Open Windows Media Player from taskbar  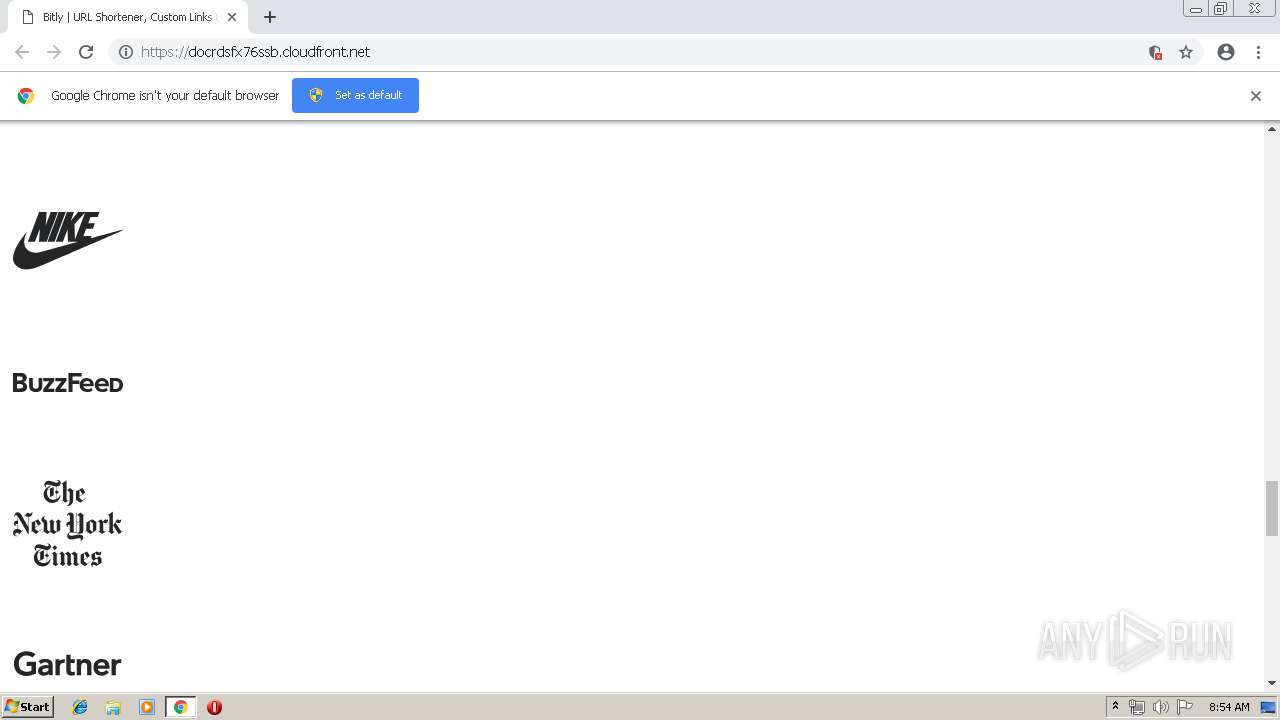tap(147, 707)
